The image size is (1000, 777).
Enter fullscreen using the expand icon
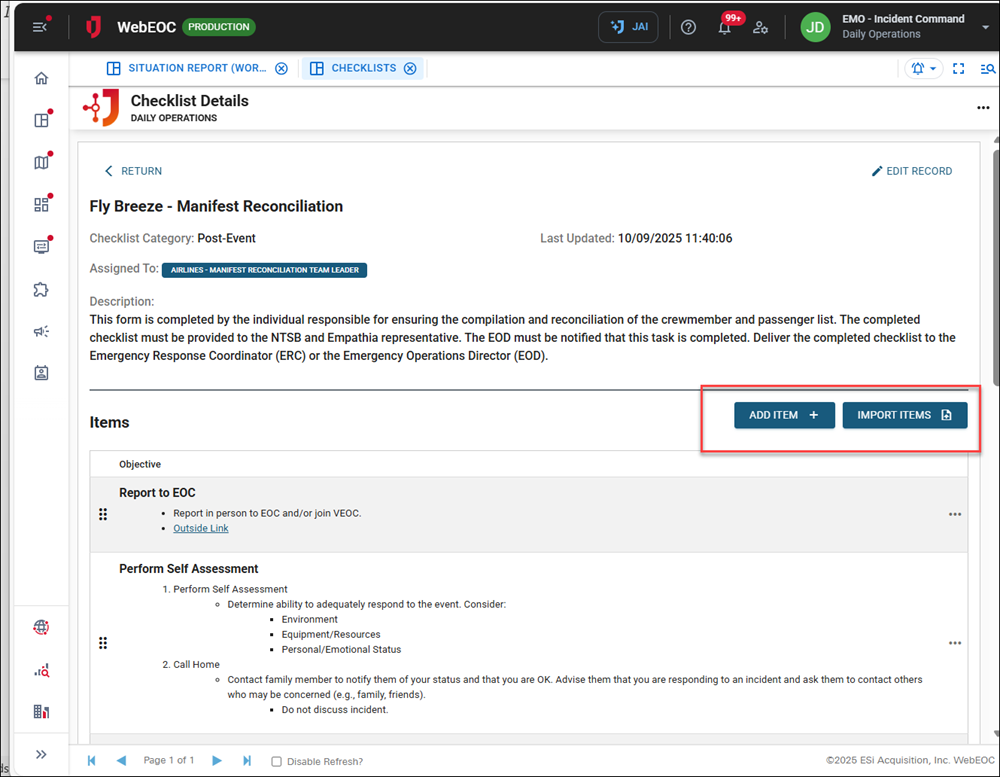pos(958,68)
